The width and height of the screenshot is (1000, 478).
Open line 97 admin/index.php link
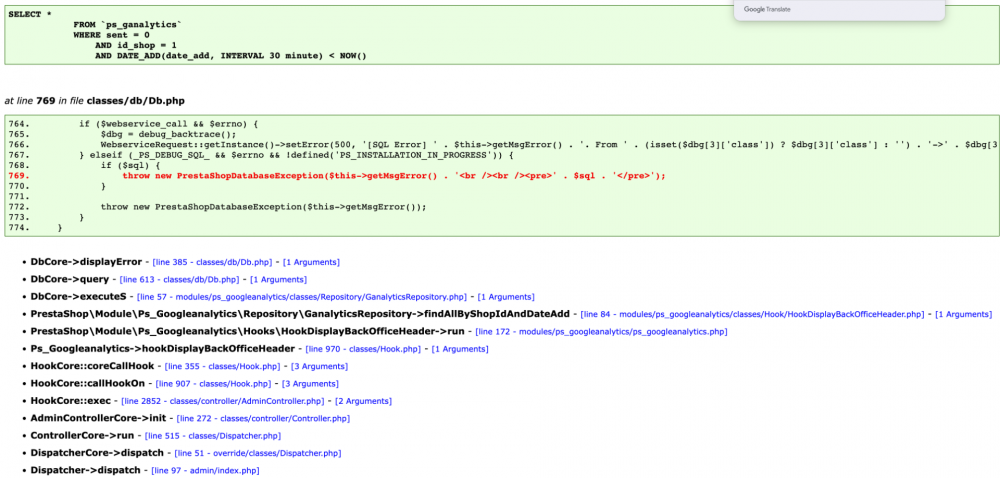tap(205, 471)
